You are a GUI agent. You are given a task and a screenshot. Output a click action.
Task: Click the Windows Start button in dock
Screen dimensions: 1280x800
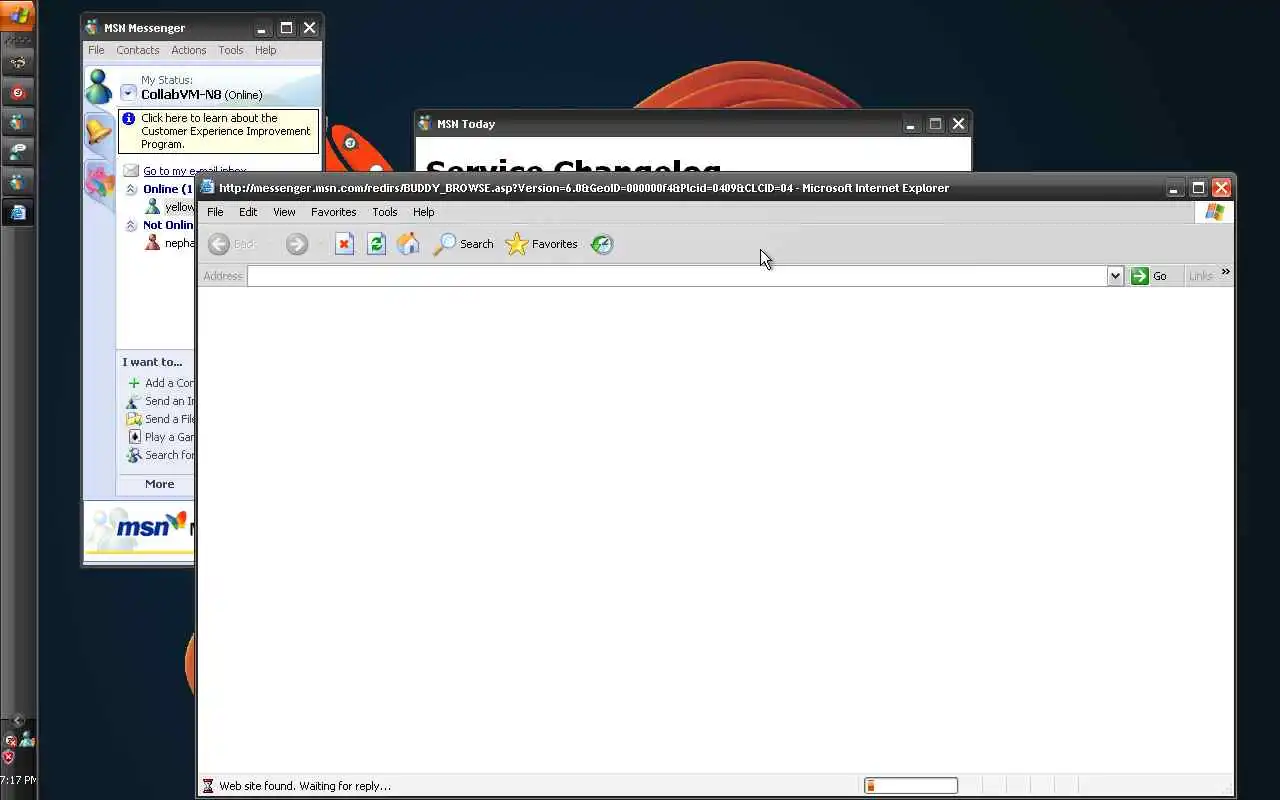pos(18,15)
